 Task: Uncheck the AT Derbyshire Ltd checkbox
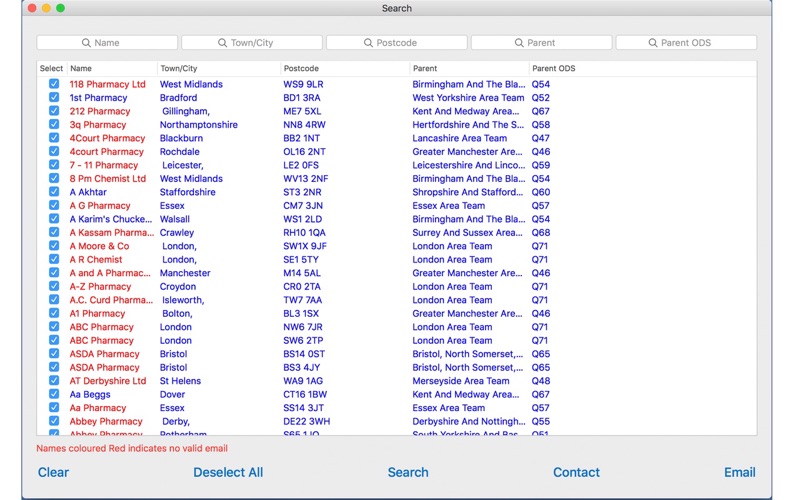pos(54,381)
